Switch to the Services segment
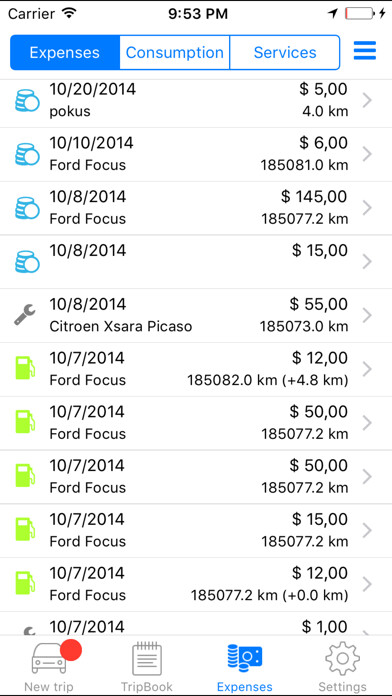This screenshot has width=392, height=696. click(x=285, y=52)
